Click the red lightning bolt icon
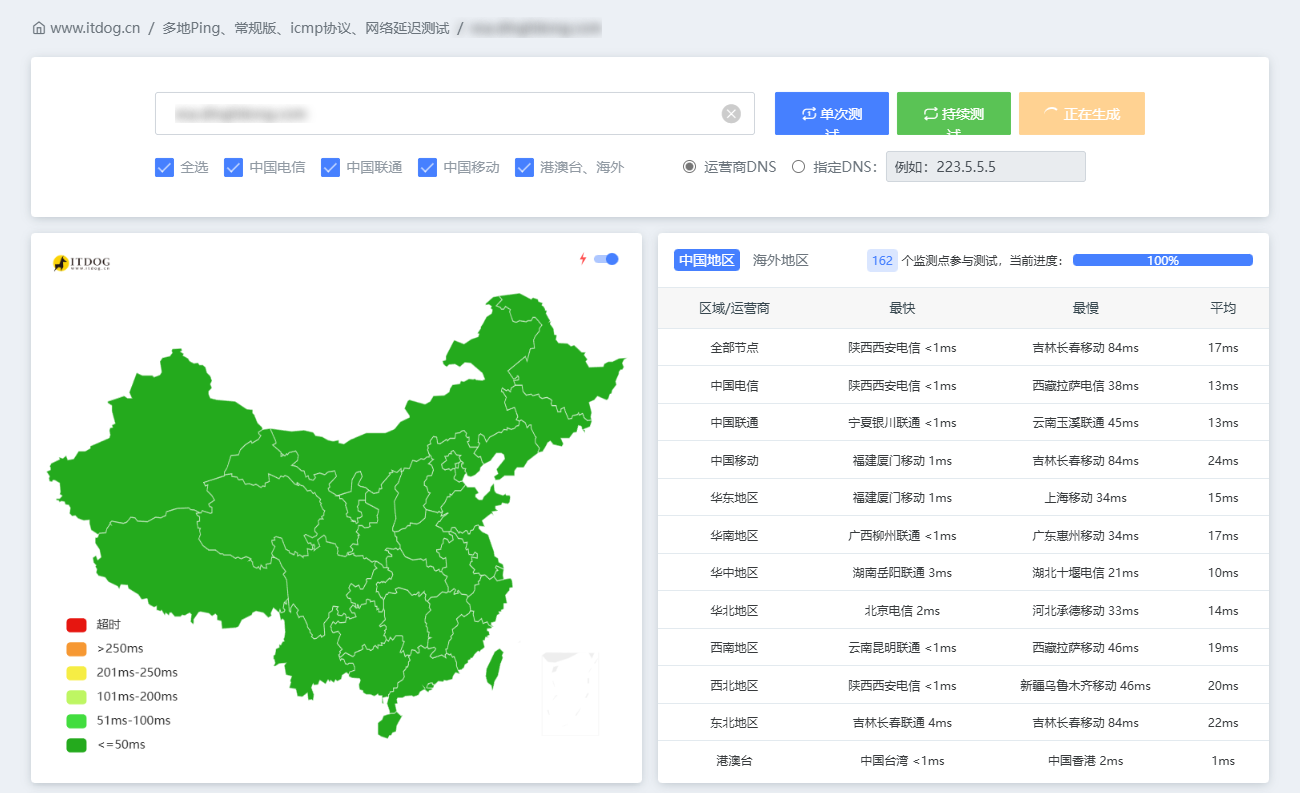This screenshot has width=1300, height=793. point(583,259)
